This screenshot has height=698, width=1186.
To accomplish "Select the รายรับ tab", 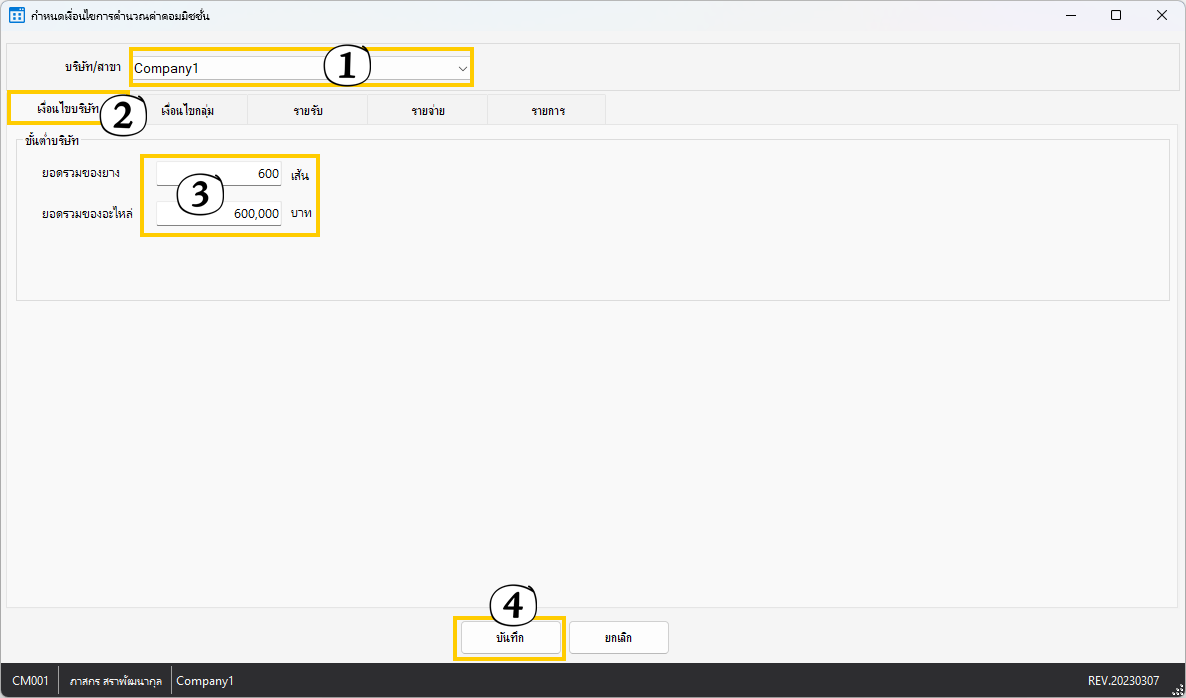I will (308, 110).
